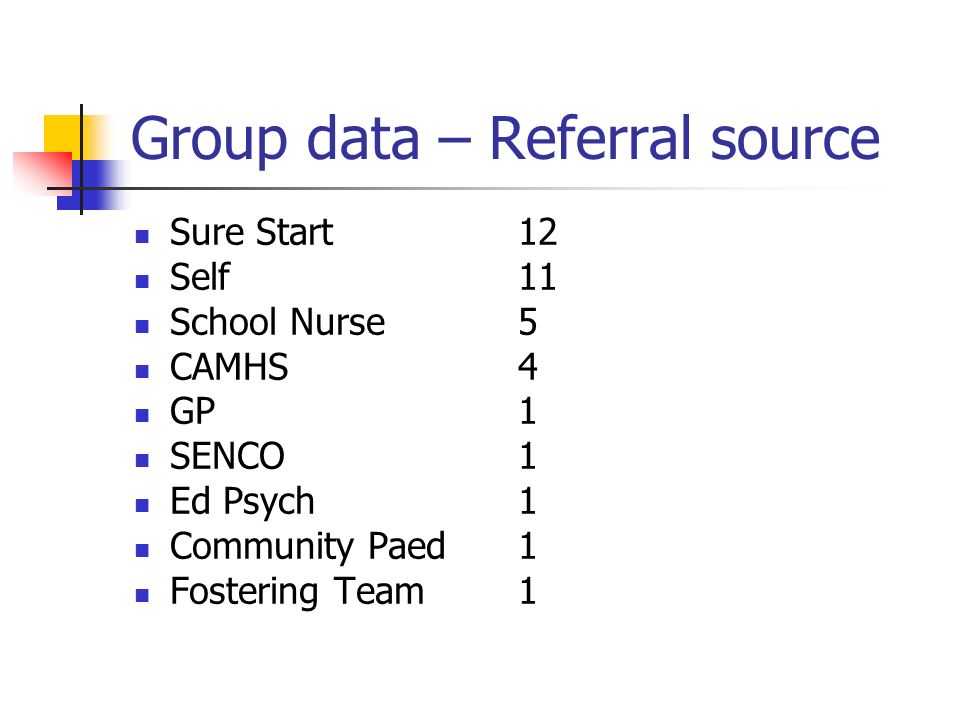Click the slide title 'Group data – Referral source'
Image resolution: width=960 pixels, height=720 pixels.
point(505,140)
